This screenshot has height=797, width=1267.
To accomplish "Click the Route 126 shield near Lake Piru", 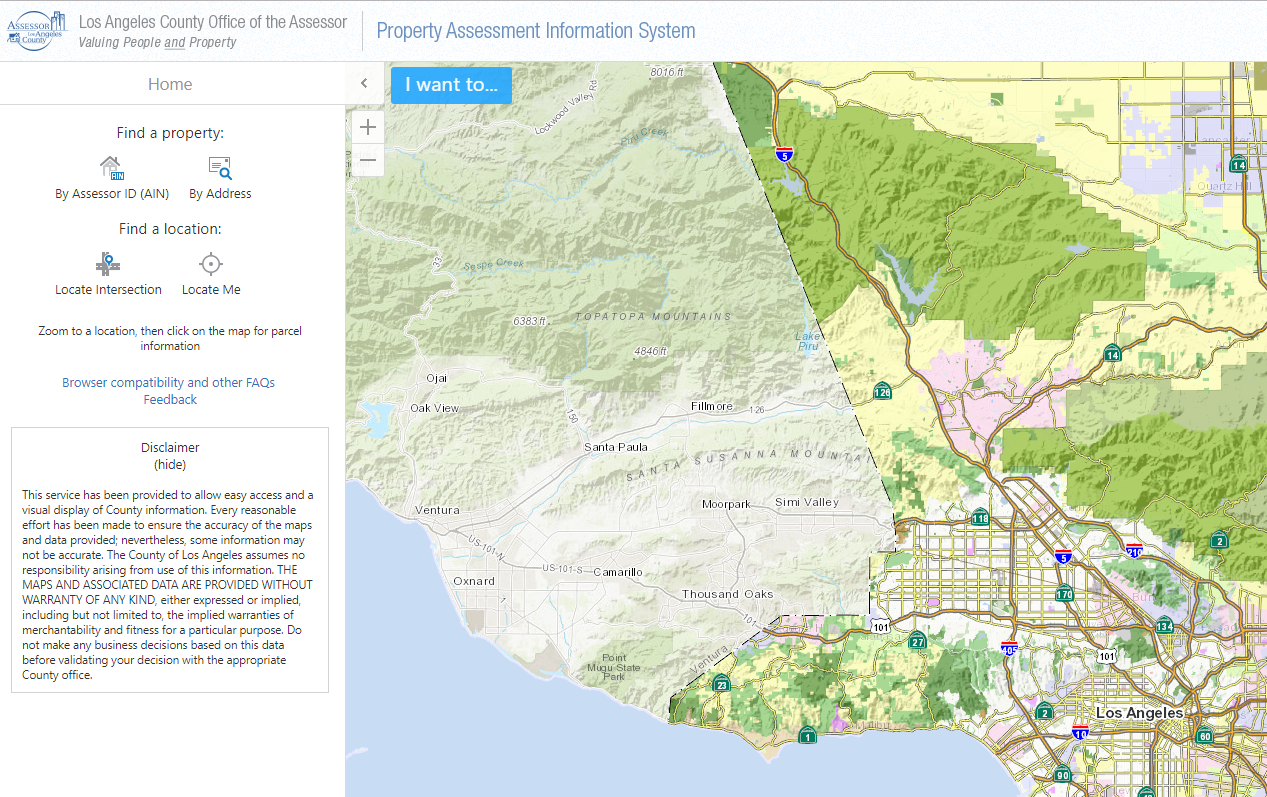I will [x=884, y=392].
